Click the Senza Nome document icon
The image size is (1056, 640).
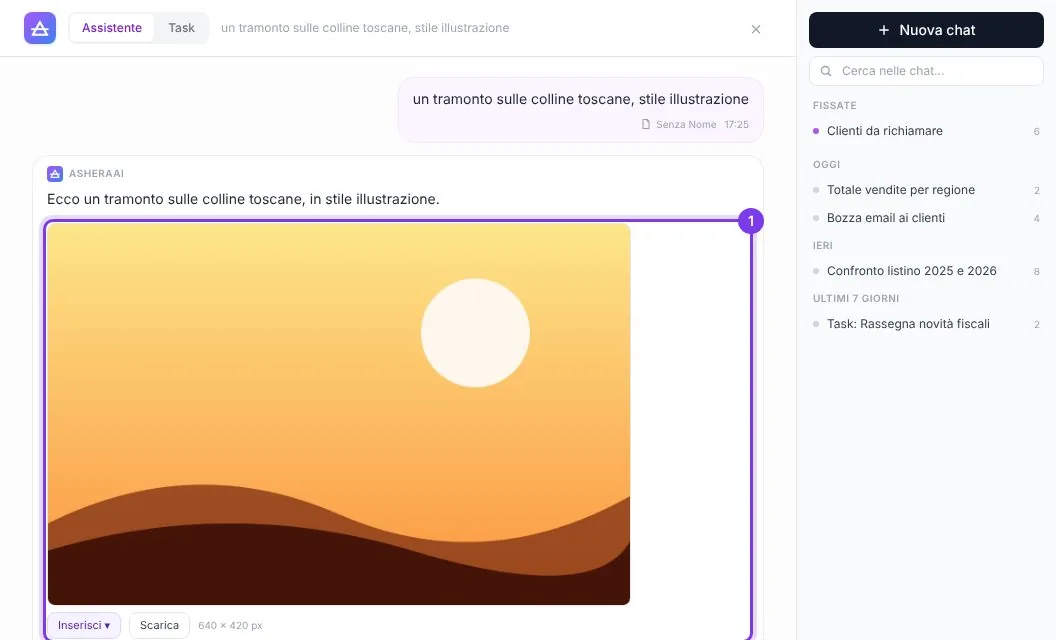click(646, 124)
